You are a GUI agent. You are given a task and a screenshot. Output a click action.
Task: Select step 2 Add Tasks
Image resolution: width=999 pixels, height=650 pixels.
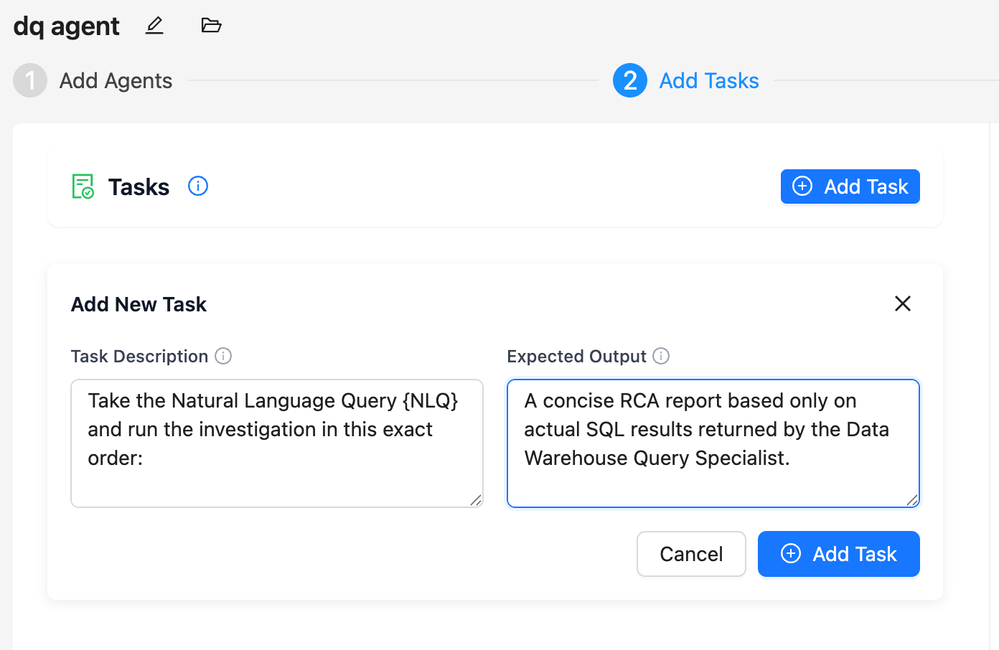[x=686, y=81]
